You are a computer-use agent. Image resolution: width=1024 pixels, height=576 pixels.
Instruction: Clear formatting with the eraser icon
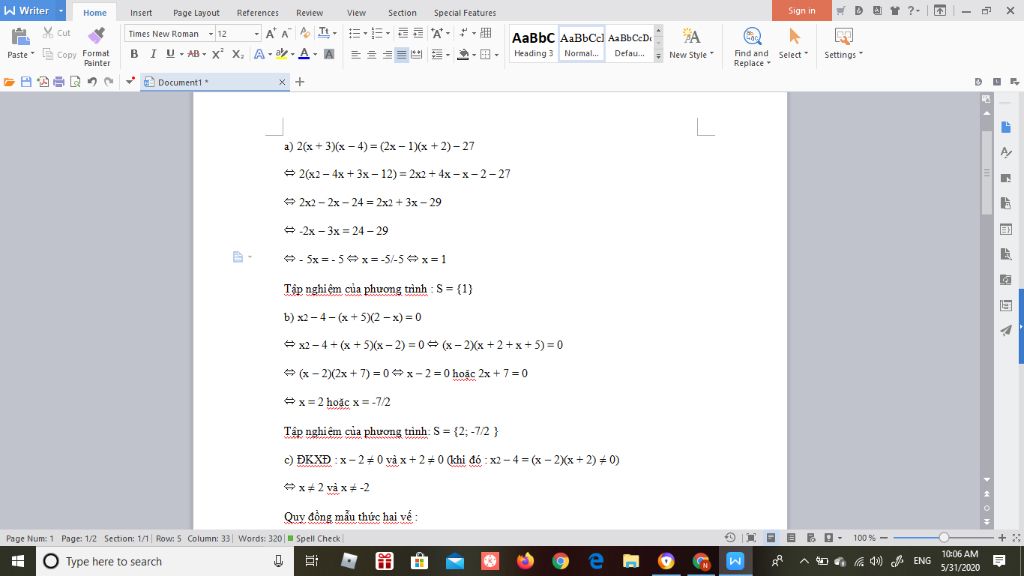click(x=305, y=33)
